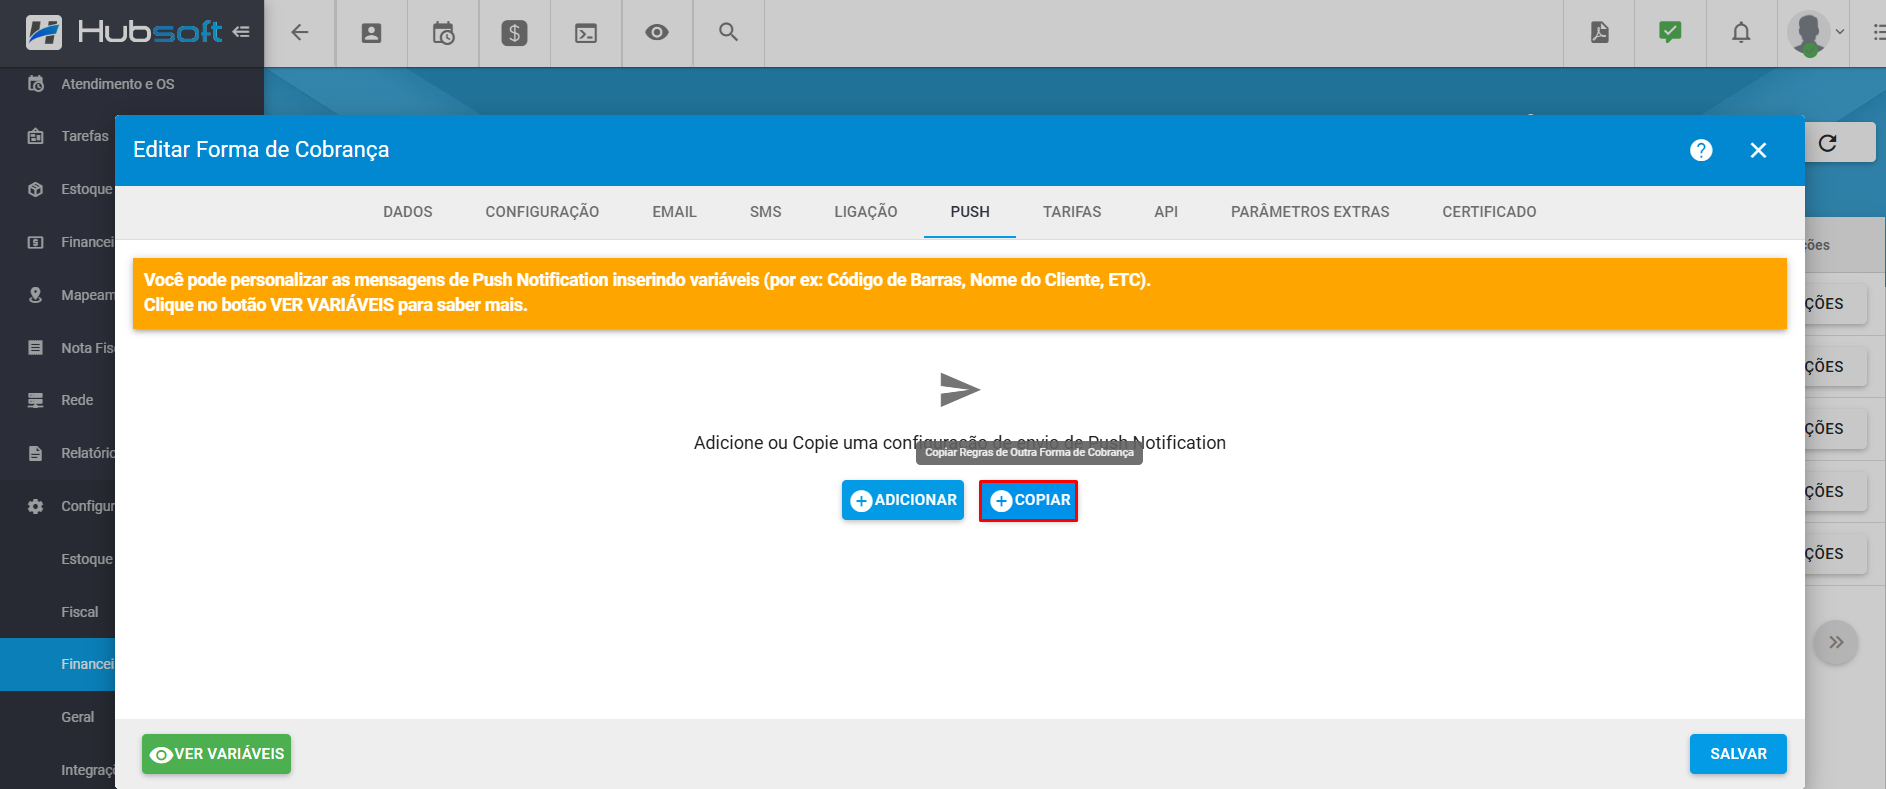Viewport: 1886px width, 789px height.
Task: Switch to the TARIFAS tab
Action: click(1072, 212)
